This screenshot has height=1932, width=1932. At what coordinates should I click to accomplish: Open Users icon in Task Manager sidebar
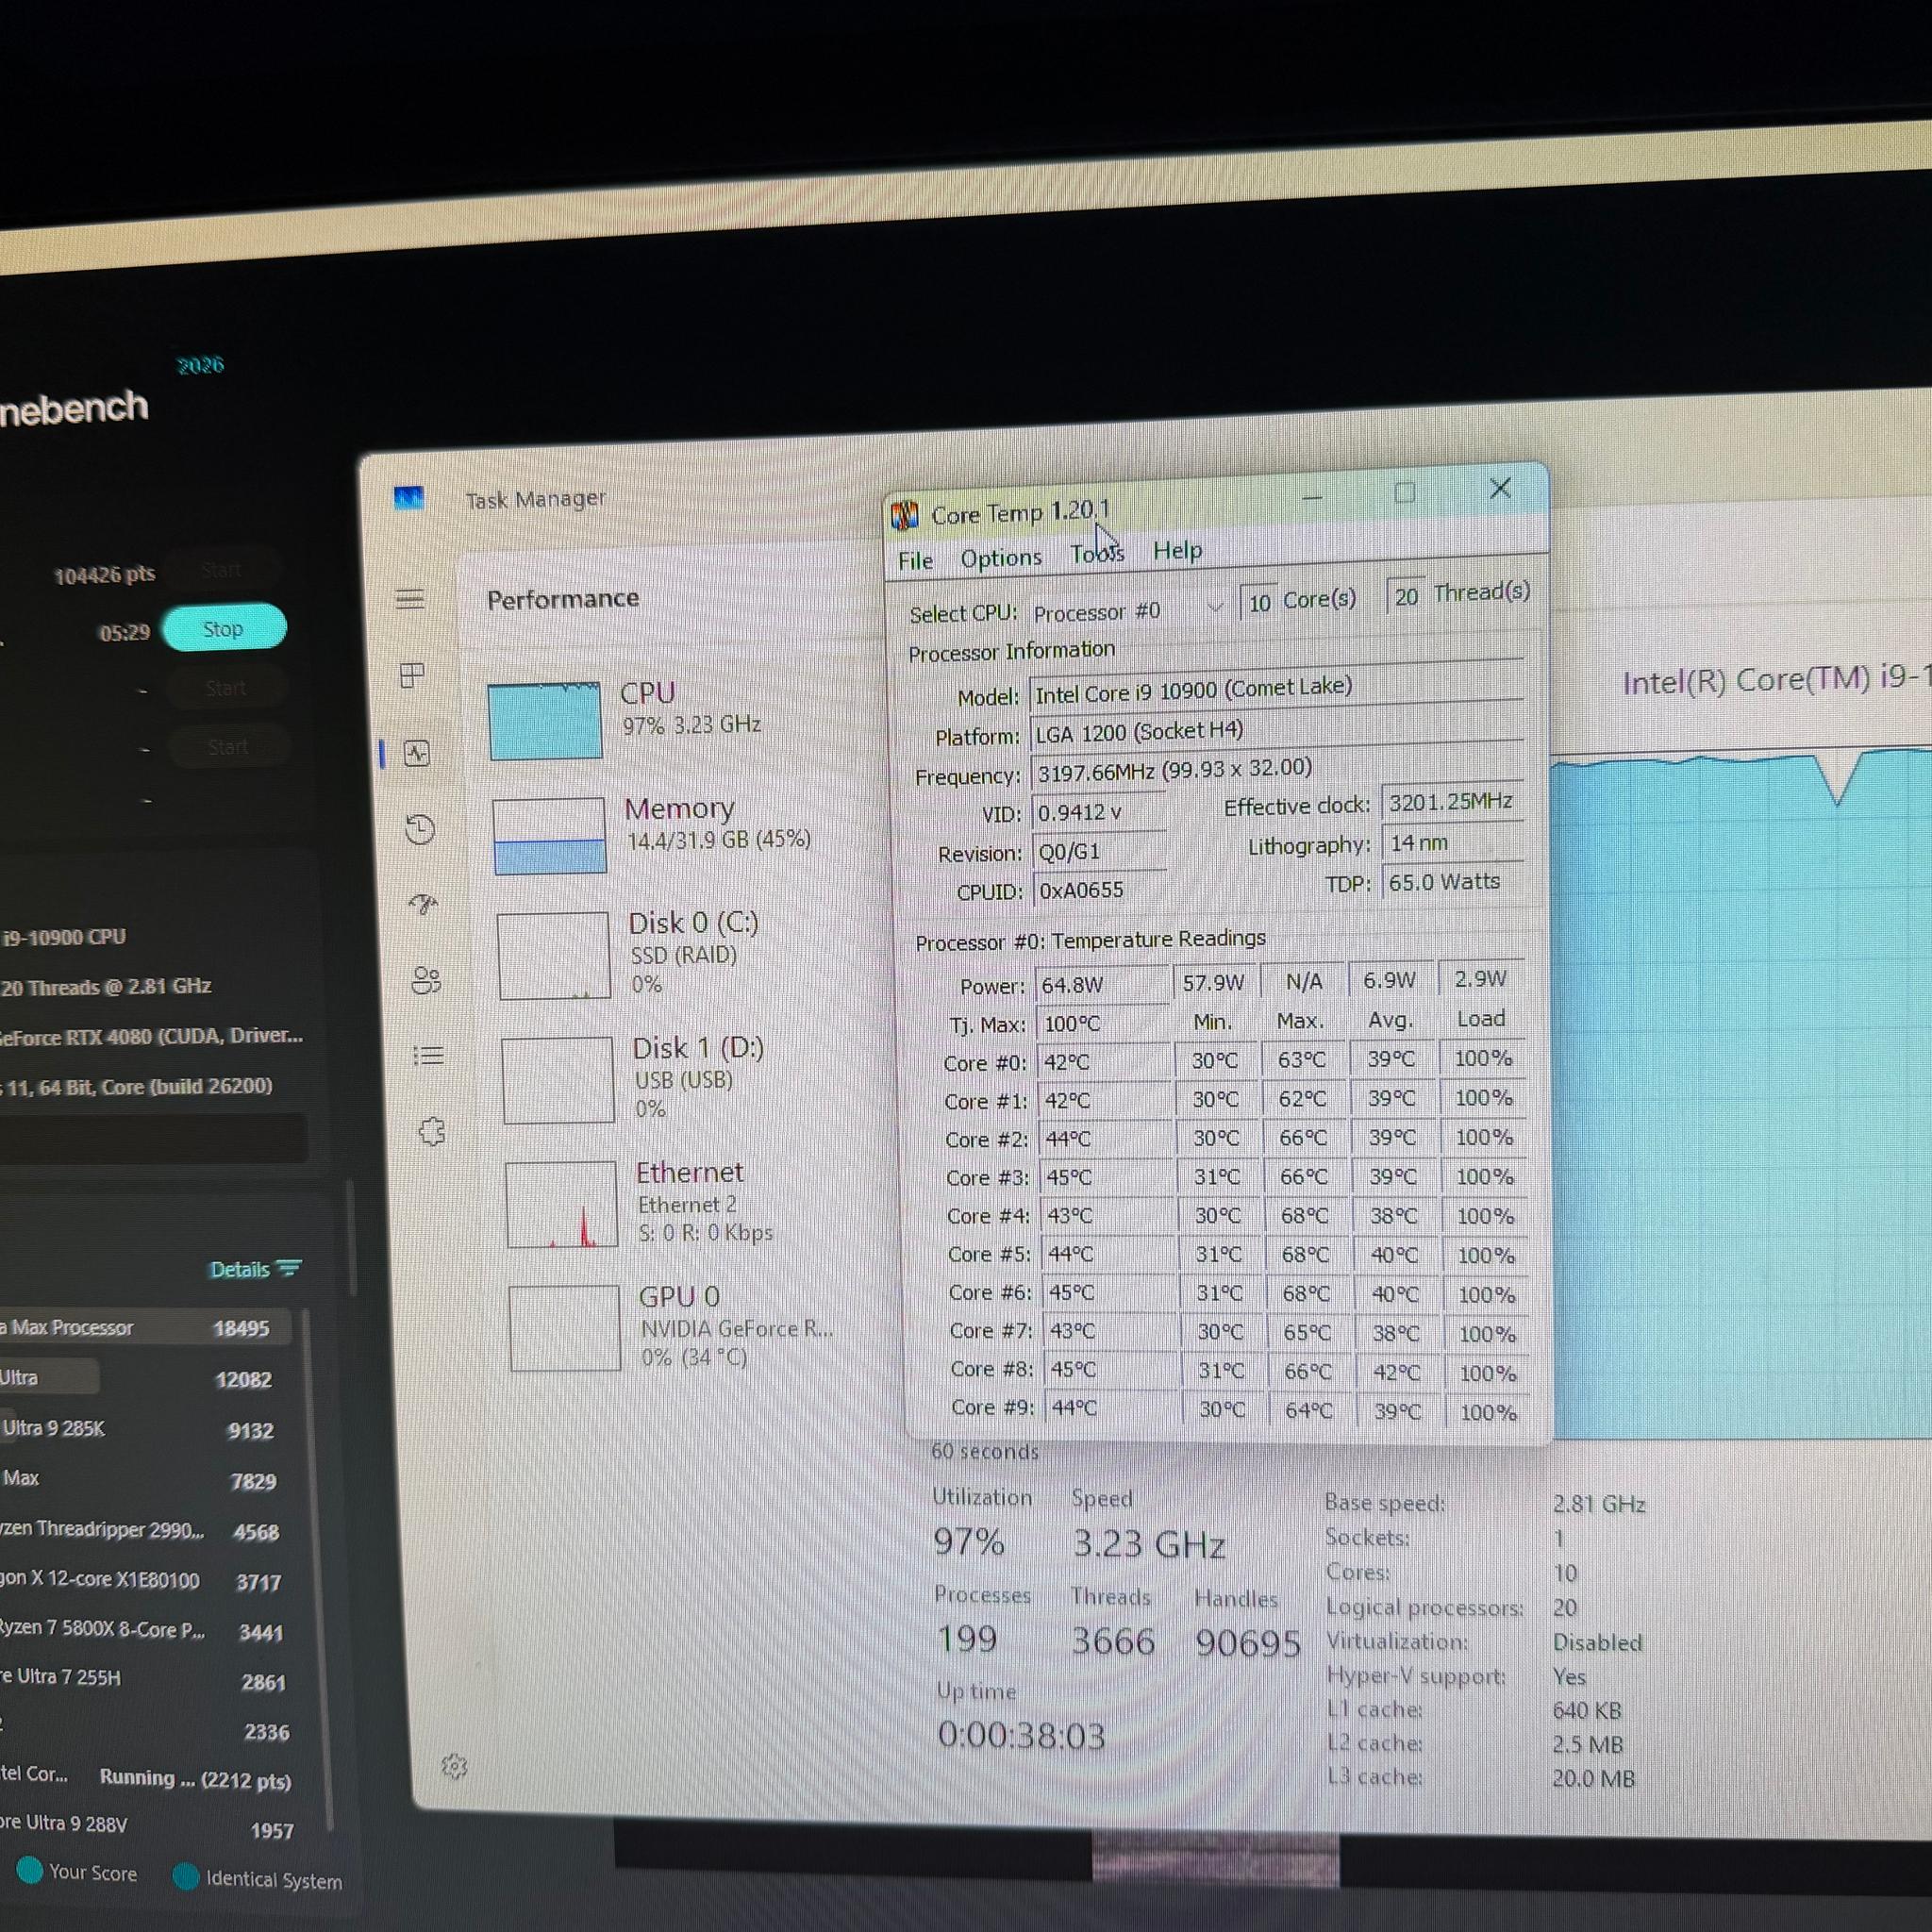pos(427,980)
